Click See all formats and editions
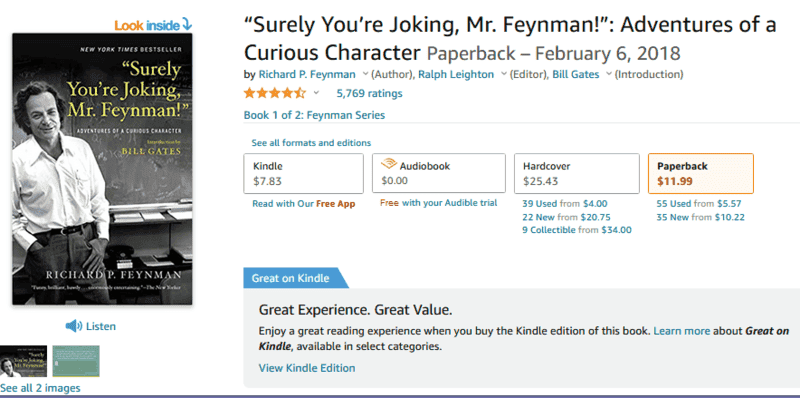 311,143
